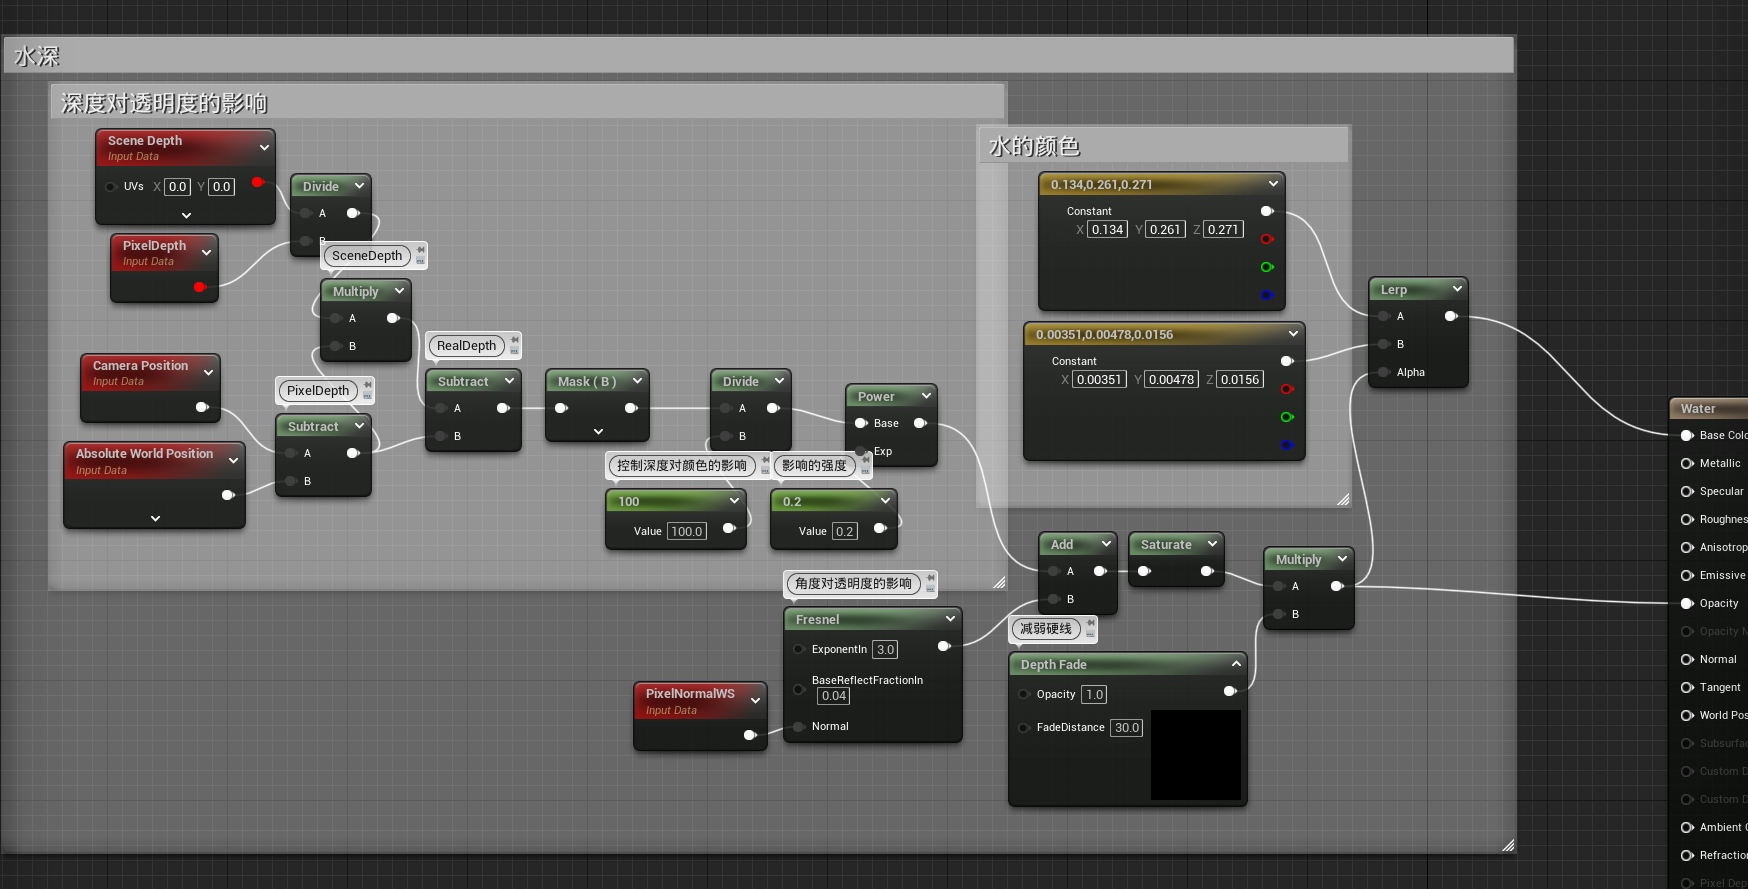This screenshot has width=1748, height=889.
Task: Expand the Mask (B) node bottom arrow
Action: [x=598, y=431]
